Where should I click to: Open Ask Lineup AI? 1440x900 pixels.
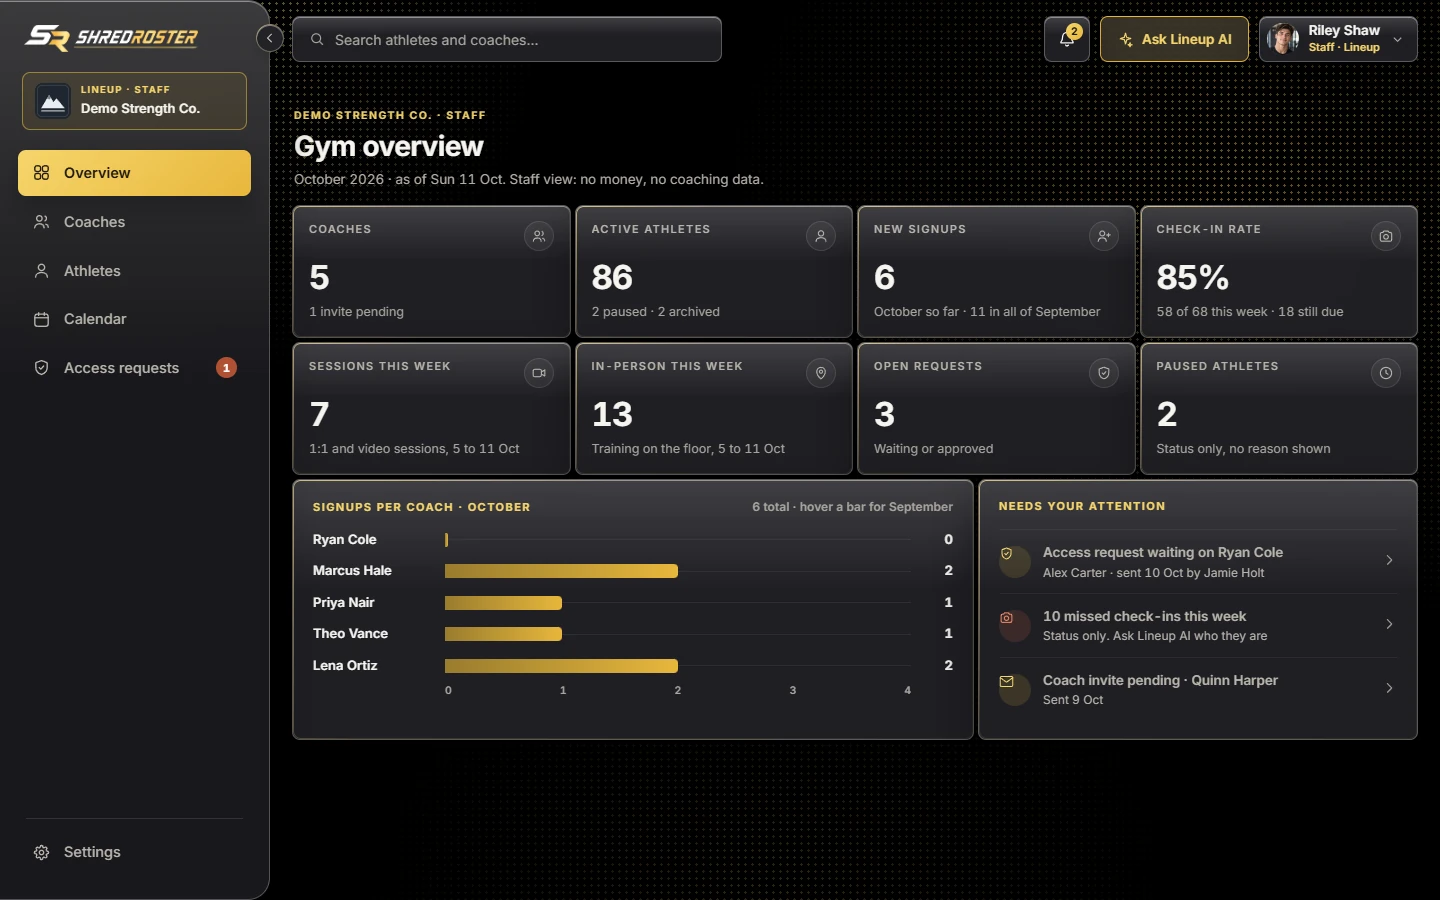(x=1174, y=39)
